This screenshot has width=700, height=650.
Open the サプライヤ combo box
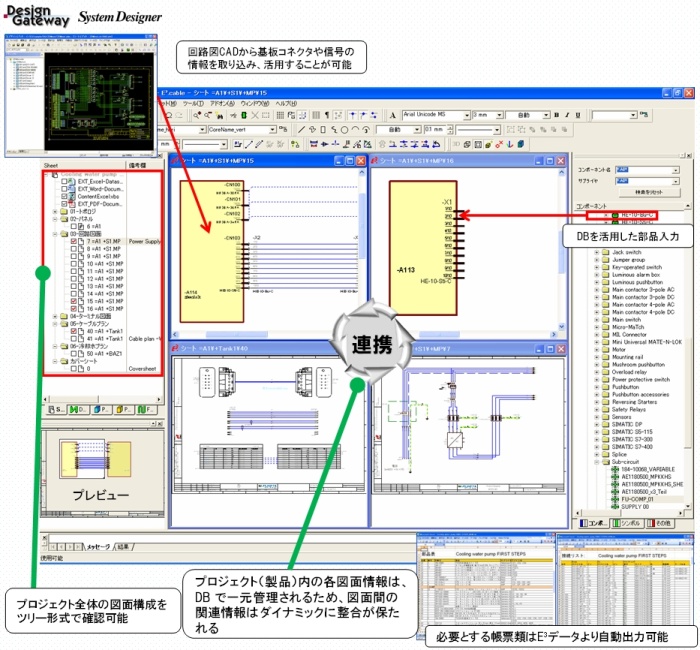click(x=647, y=181)
